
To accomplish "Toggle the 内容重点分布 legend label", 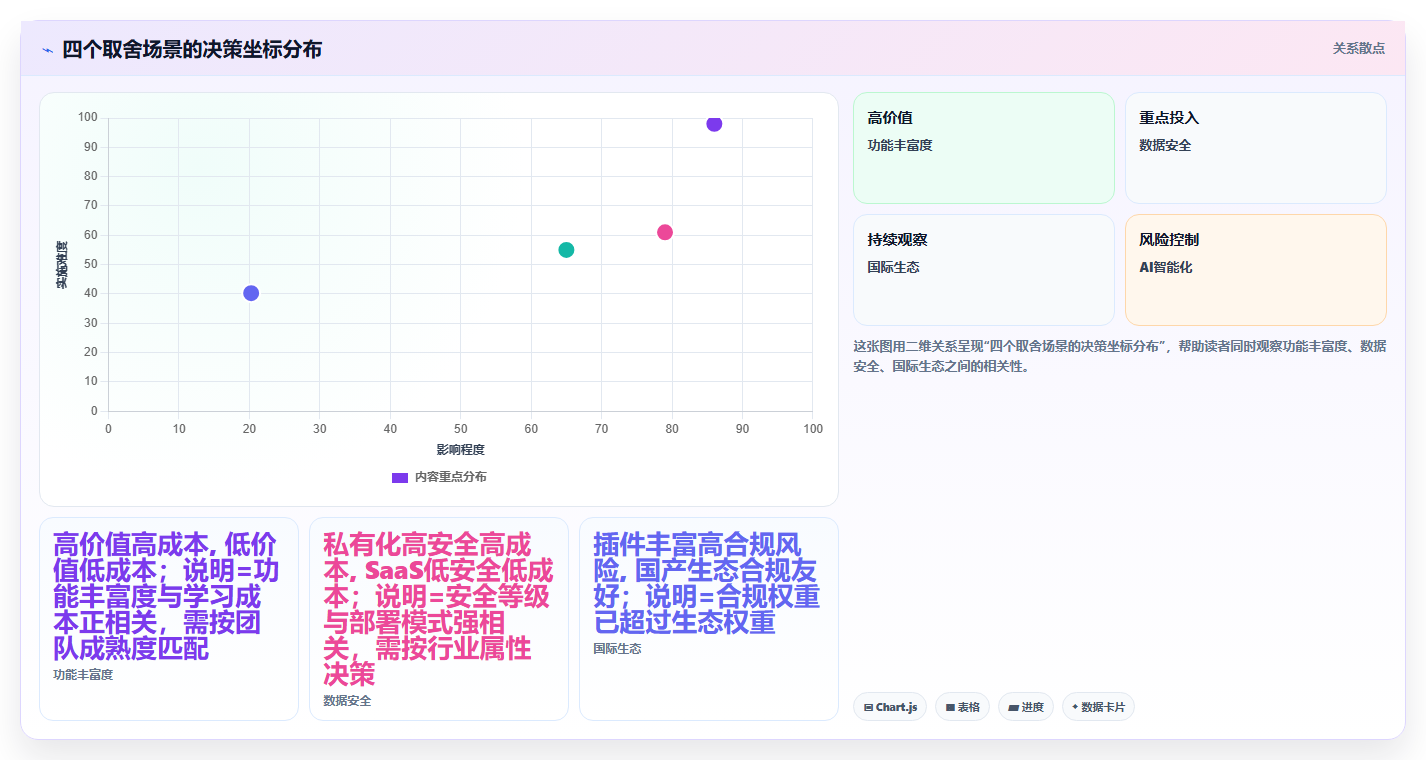I will click(x=451, y=477).
